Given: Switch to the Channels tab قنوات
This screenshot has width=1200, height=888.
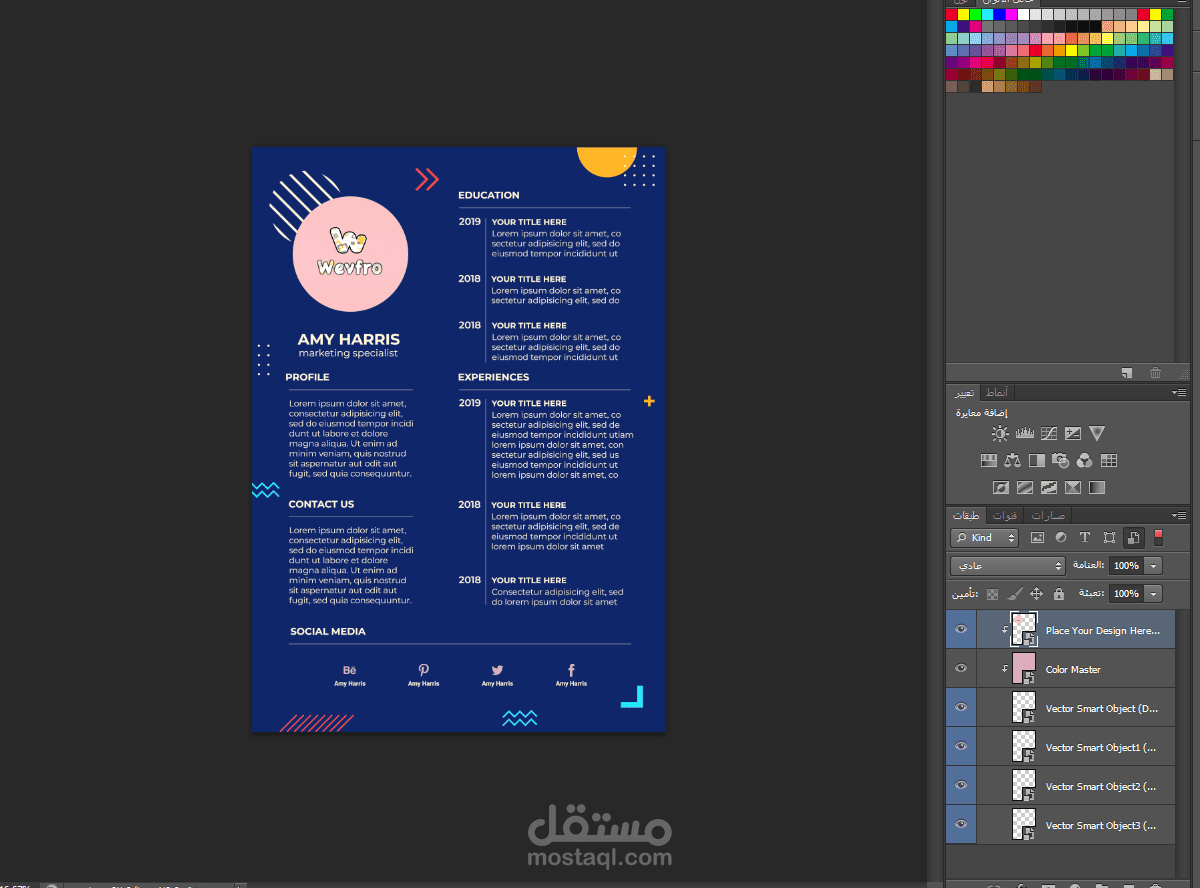Looking at the screenshot, I should click(1004, 515).
